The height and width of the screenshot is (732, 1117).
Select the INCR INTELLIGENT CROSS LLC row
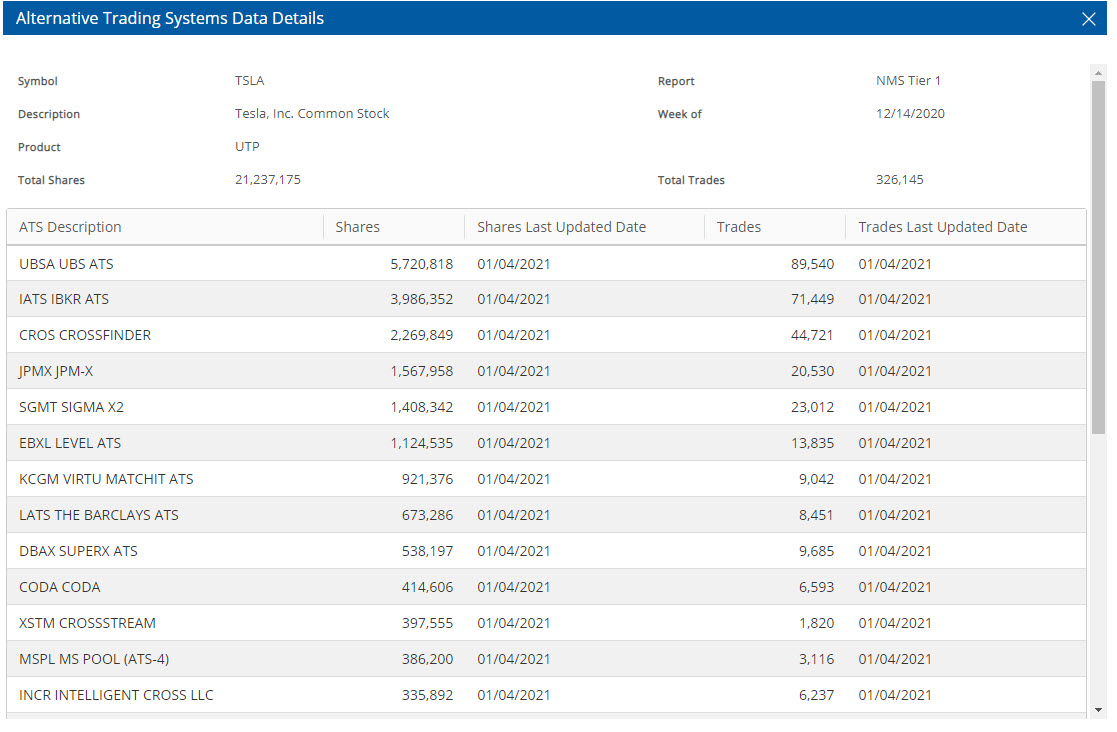tap(546, 695)
